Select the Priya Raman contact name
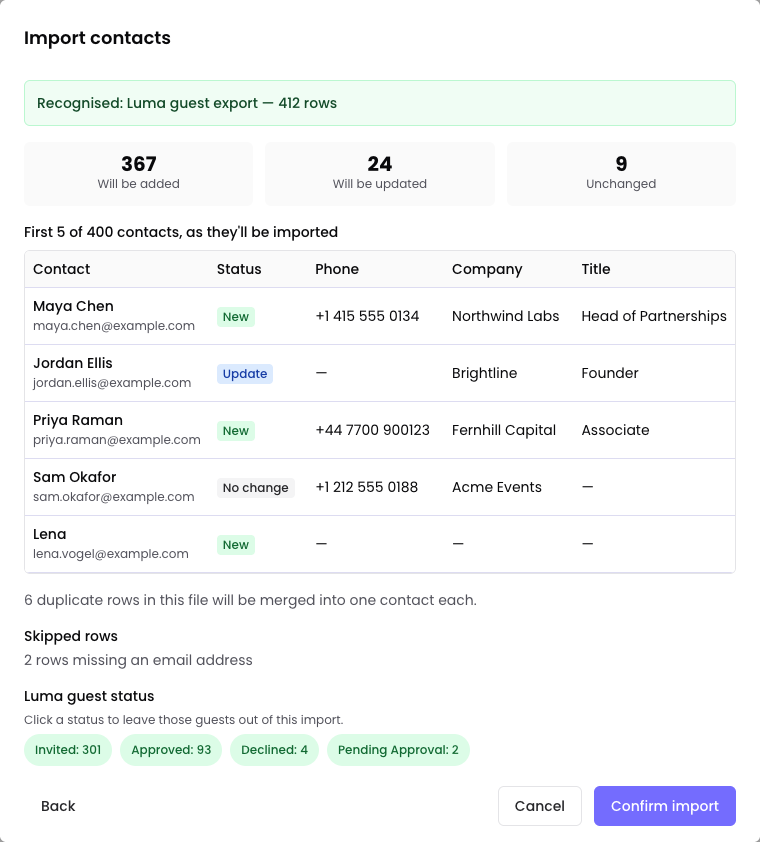The image size is (760, 842). [x=78, y=420]
